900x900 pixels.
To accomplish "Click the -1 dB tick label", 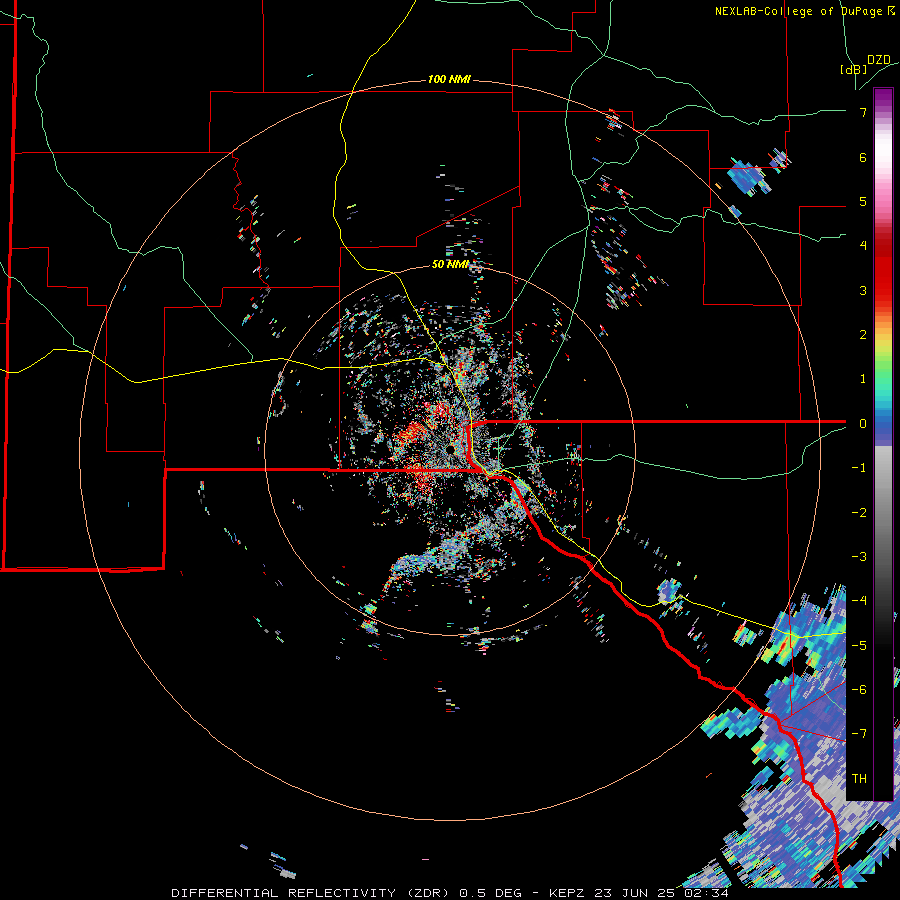I will point(859,468).
